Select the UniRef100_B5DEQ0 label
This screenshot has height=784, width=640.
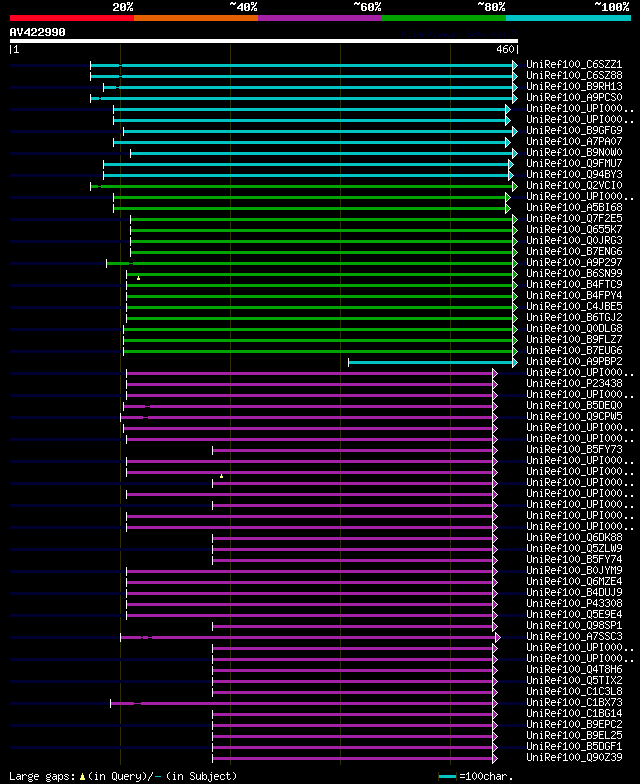574,406
